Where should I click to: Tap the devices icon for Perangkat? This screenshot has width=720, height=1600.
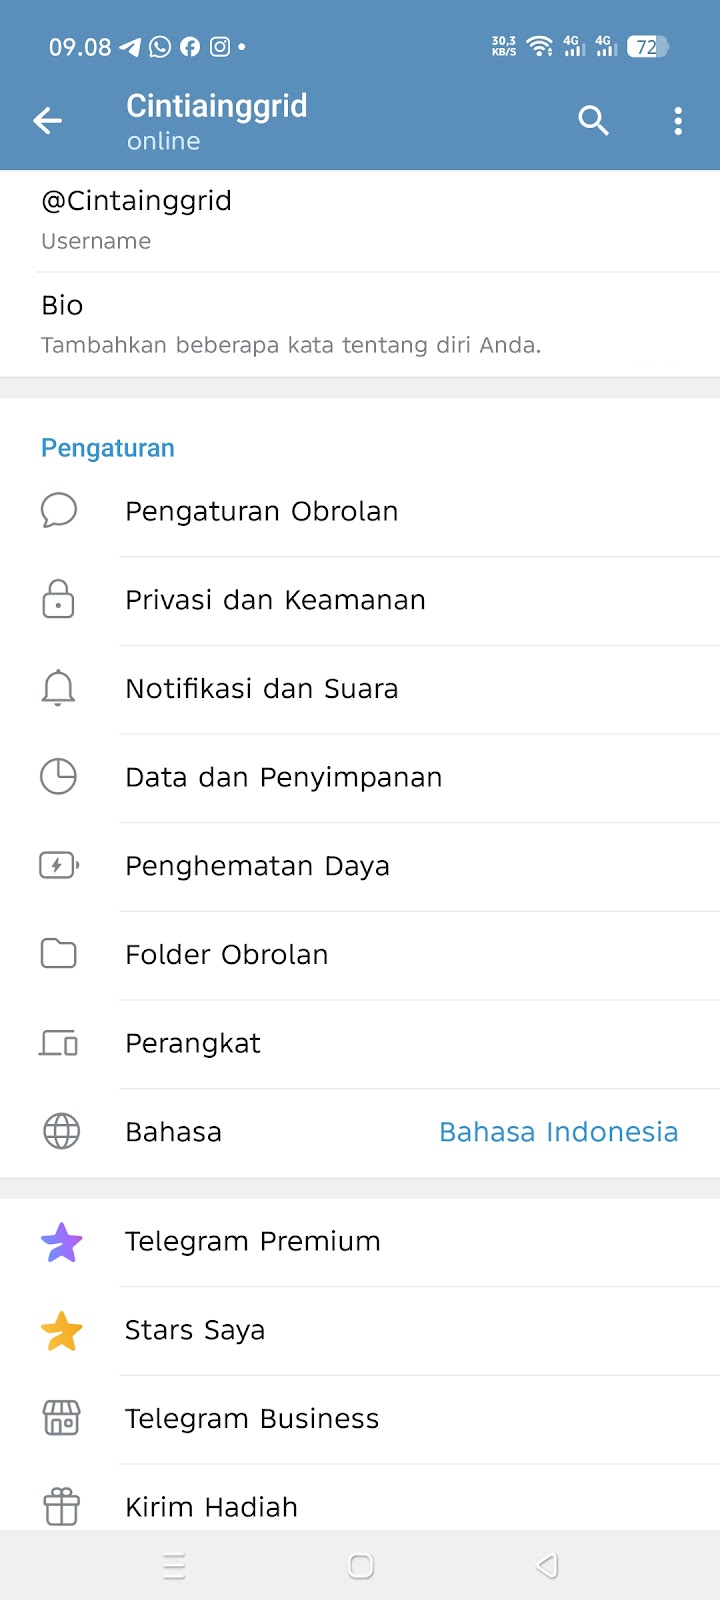[x=58, y=1043]
